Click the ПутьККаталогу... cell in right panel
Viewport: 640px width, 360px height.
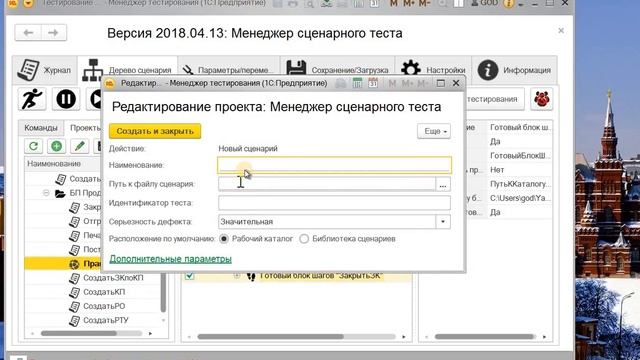click(520, 184)
